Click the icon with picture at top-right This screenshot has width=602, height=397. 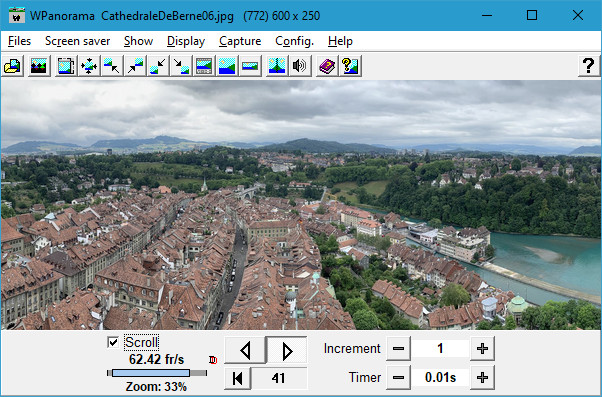pyautogui.click(x=135, y=66)
